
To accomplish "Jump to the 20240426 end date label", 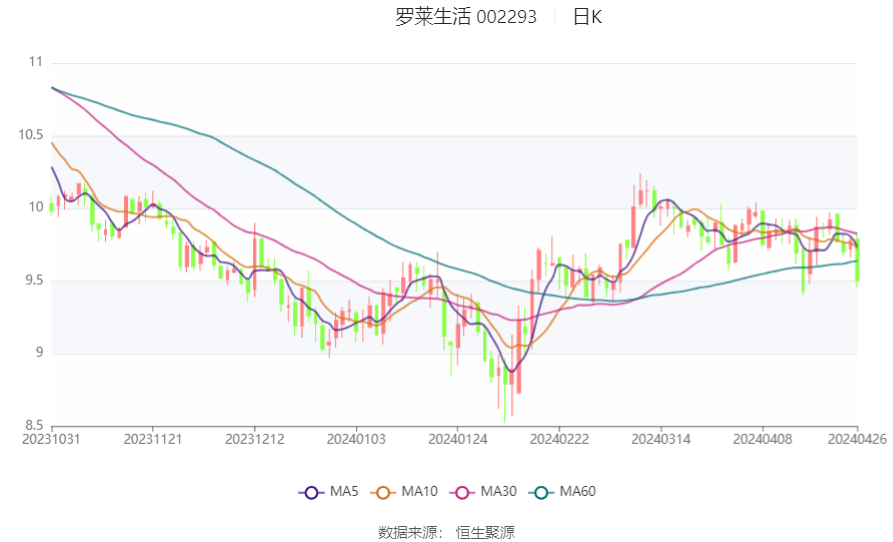I will (857, 439).
